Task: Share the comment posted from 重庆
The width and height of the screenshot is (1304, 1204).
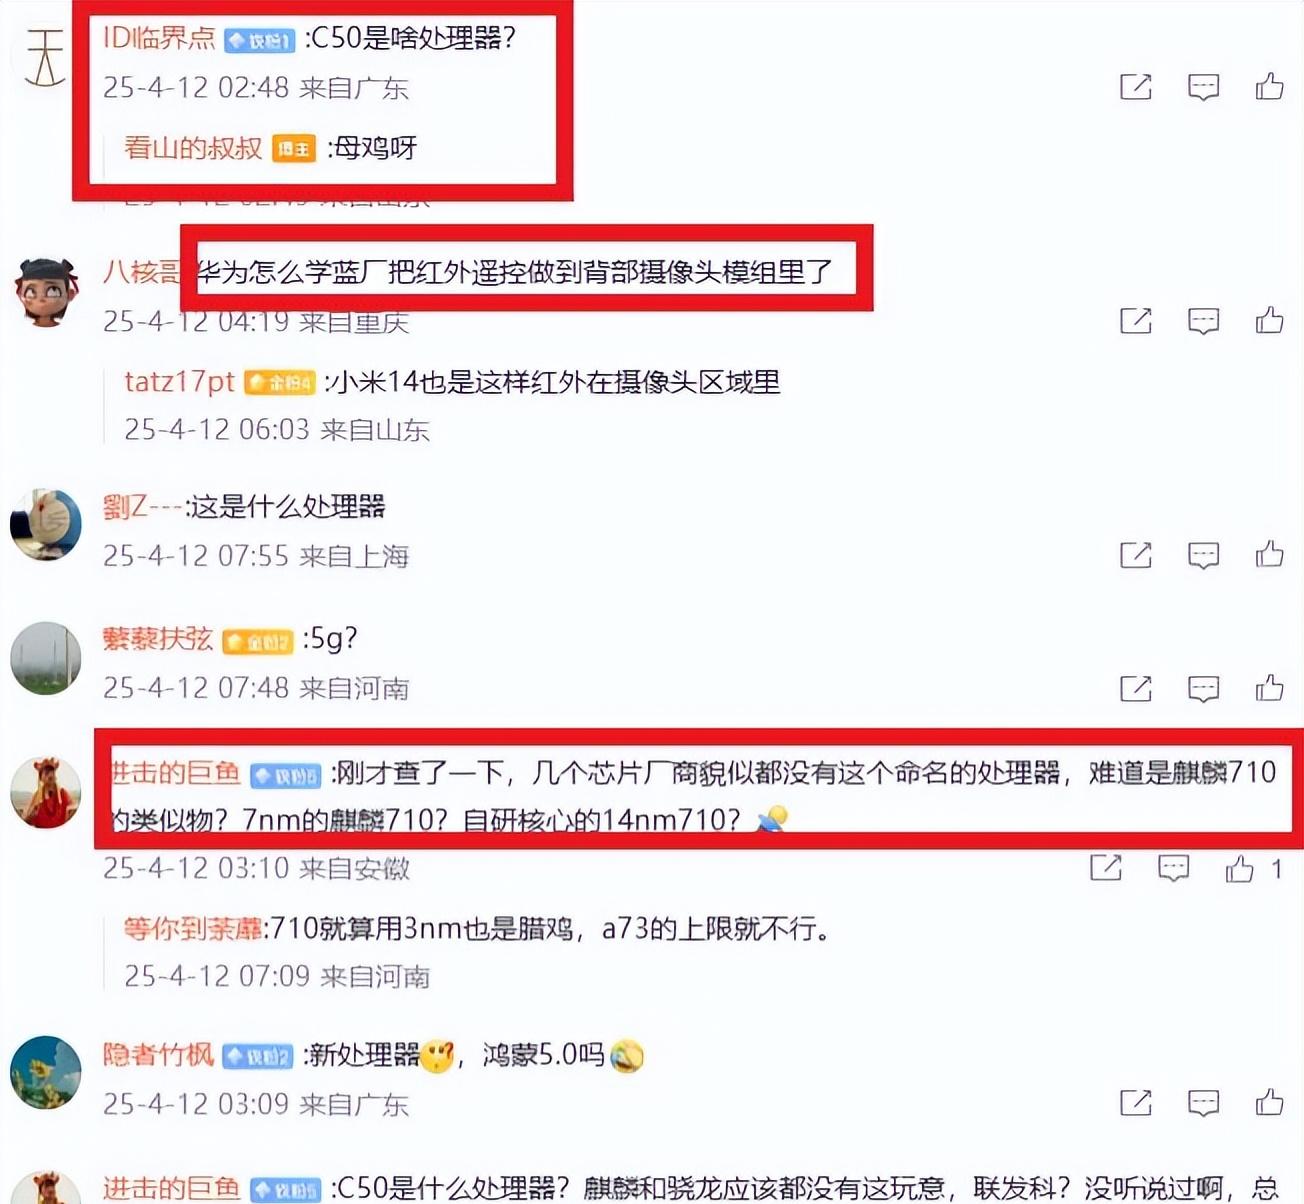Action: click(1136, 321)
